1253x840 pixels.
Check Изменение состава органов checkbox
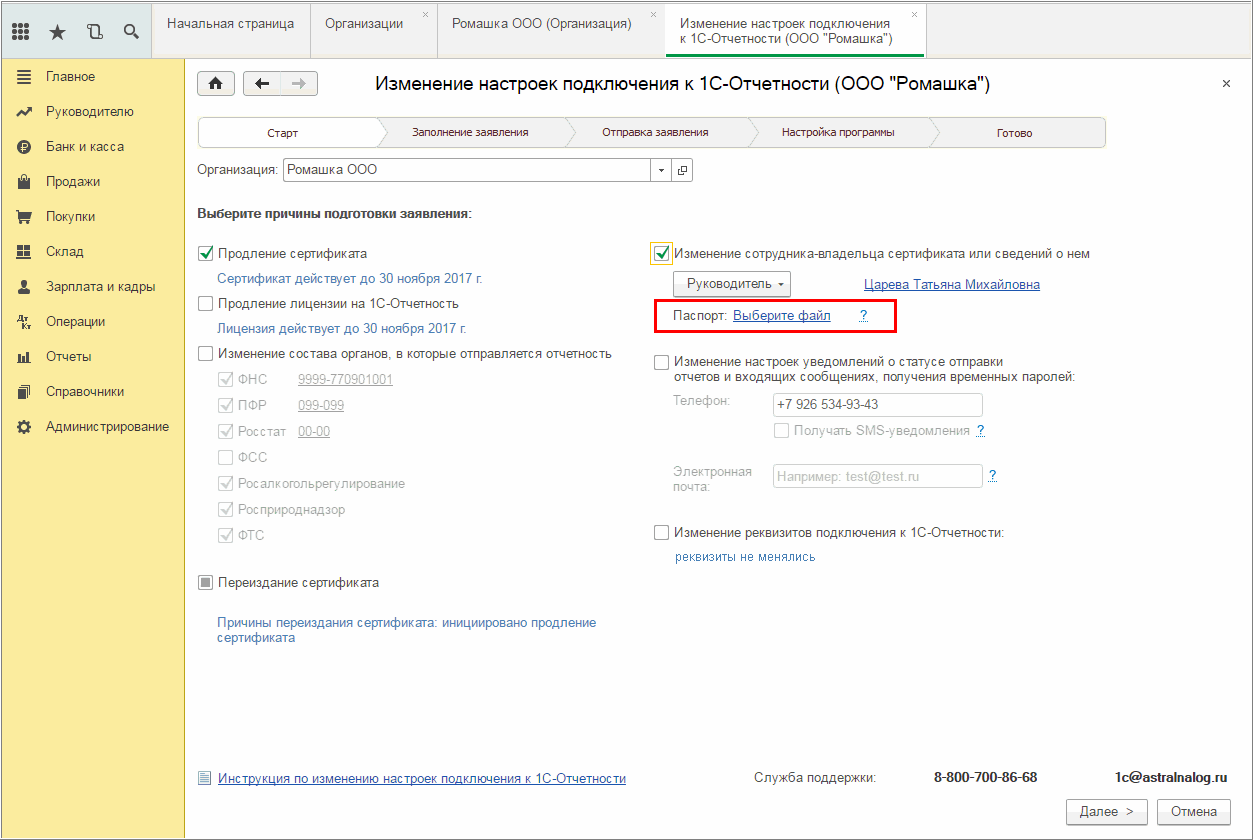click(x=206, y=354)
